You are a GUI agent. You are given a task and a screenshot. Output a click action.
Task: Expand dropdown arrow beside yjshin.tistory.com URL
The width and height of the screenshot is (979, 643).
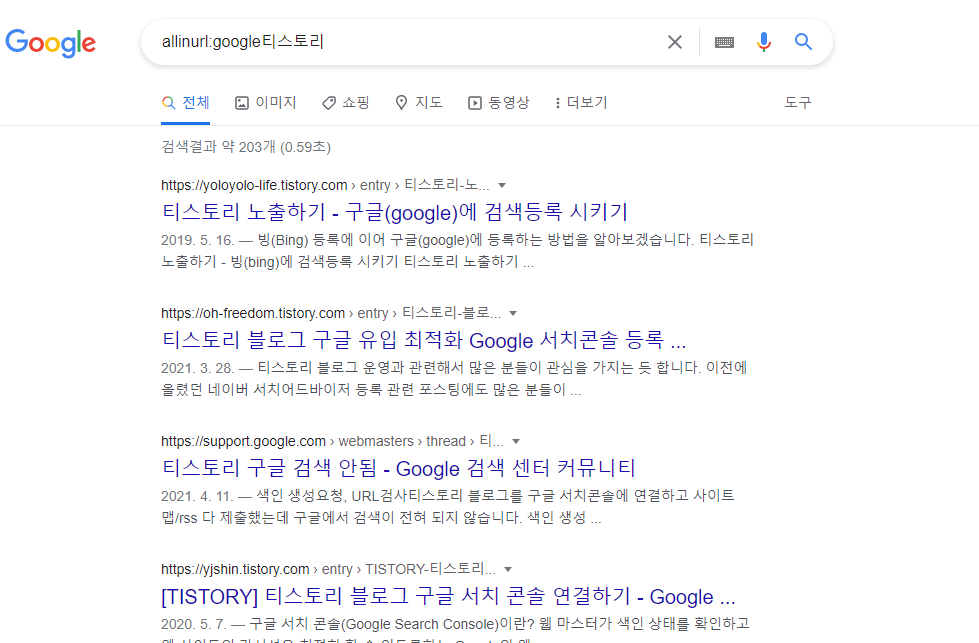[508, 569]
